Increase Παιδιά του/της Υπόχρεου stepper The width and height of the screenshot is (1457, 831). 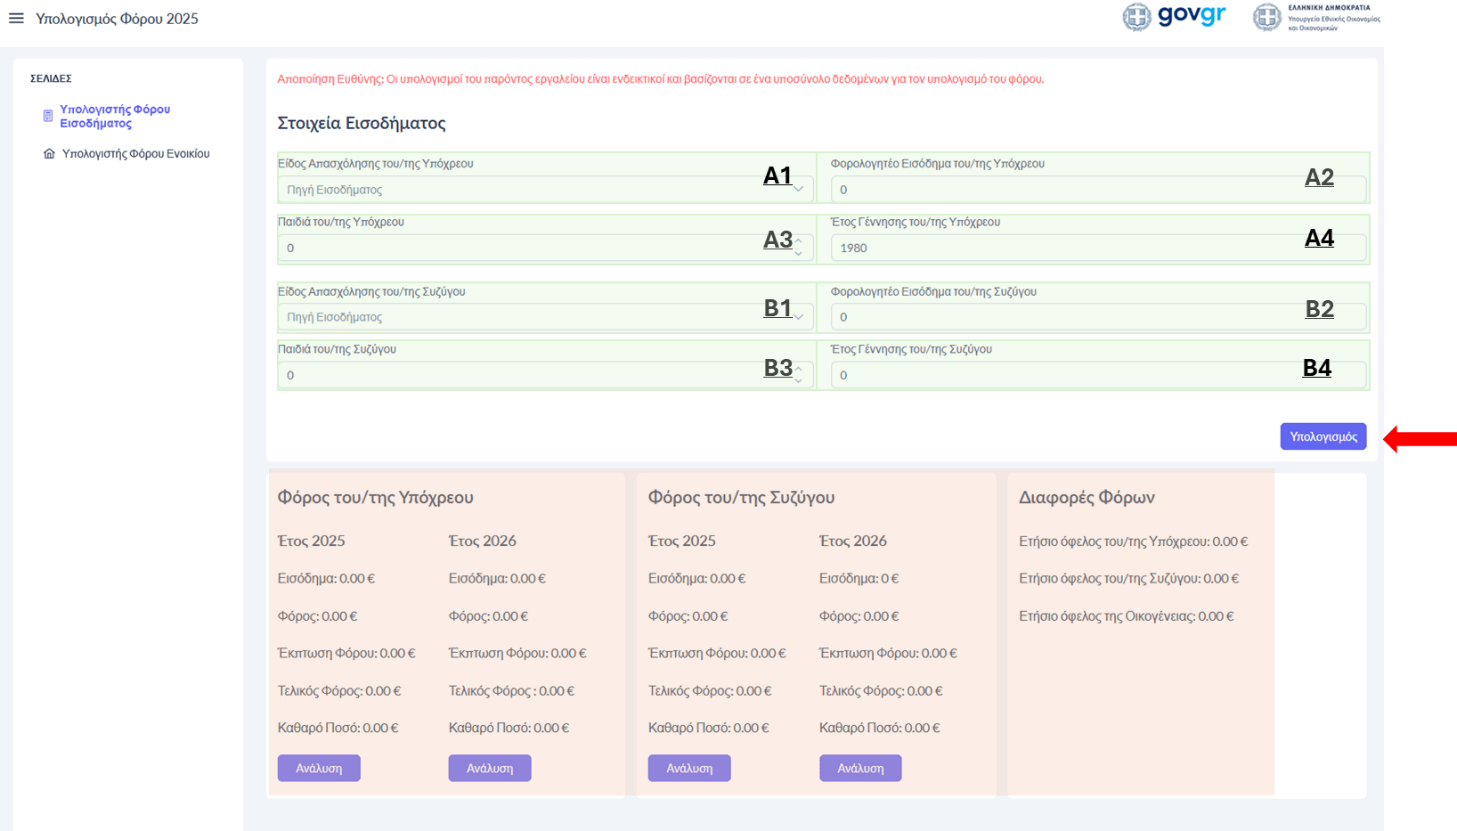click(x=798, y=242)
